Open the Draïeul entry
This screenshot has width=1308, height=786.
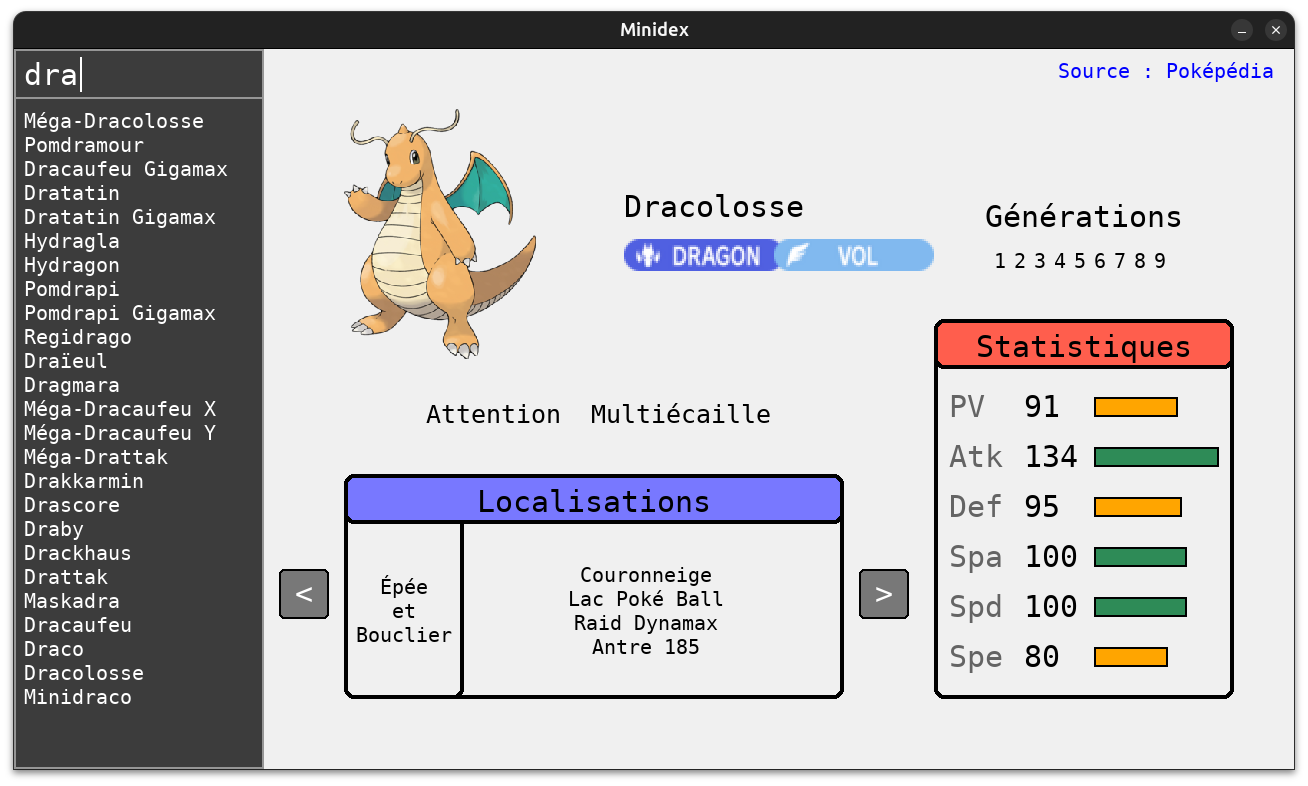tap(66, 361)
